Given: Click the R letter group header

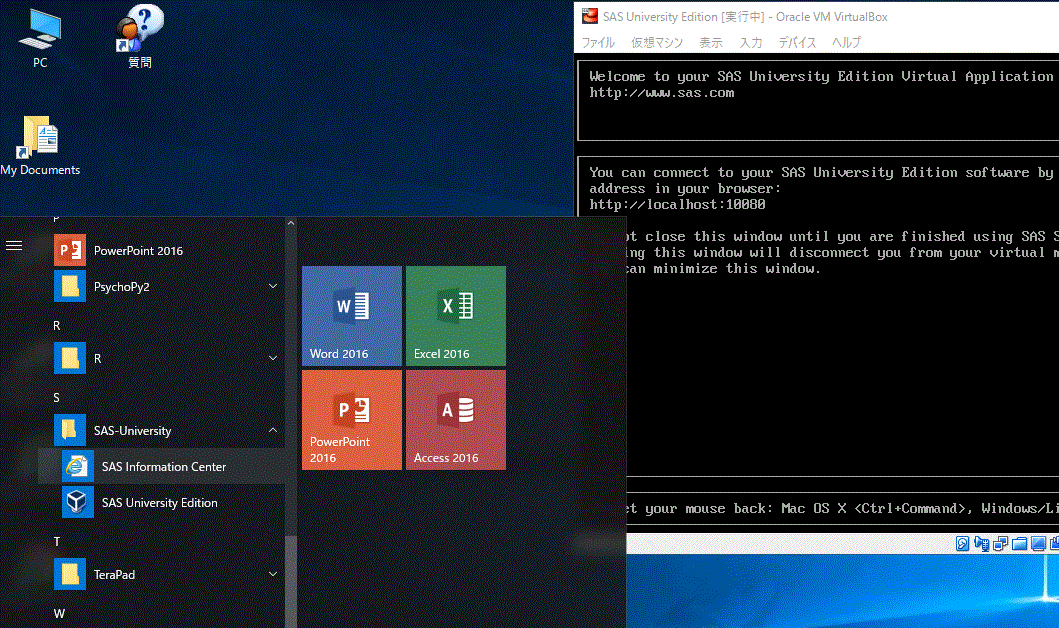Looking at the screenshot, I should point(57,325).
